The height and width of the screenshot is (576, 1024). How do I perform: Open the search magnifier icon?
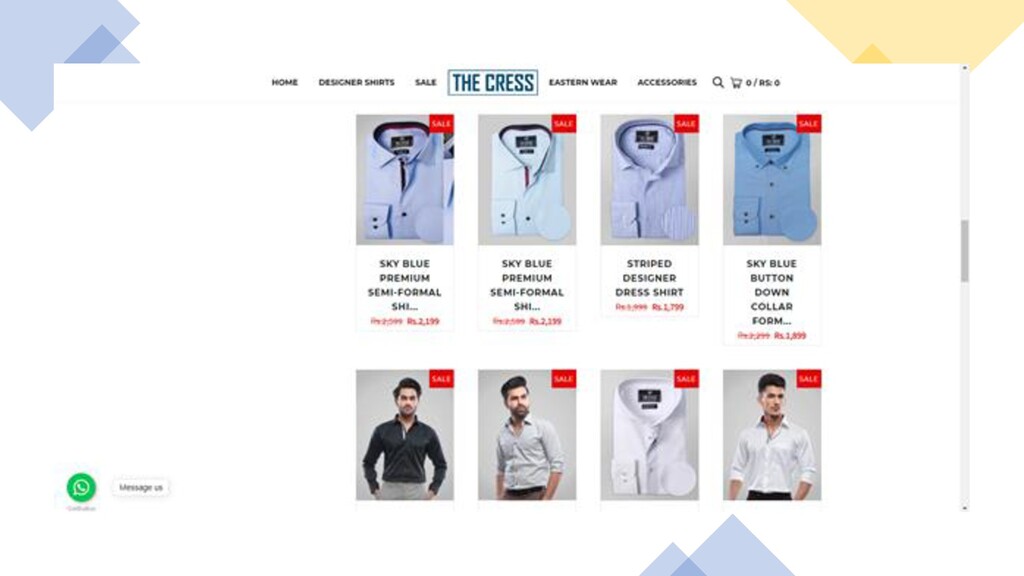click(x=718, y=82)
